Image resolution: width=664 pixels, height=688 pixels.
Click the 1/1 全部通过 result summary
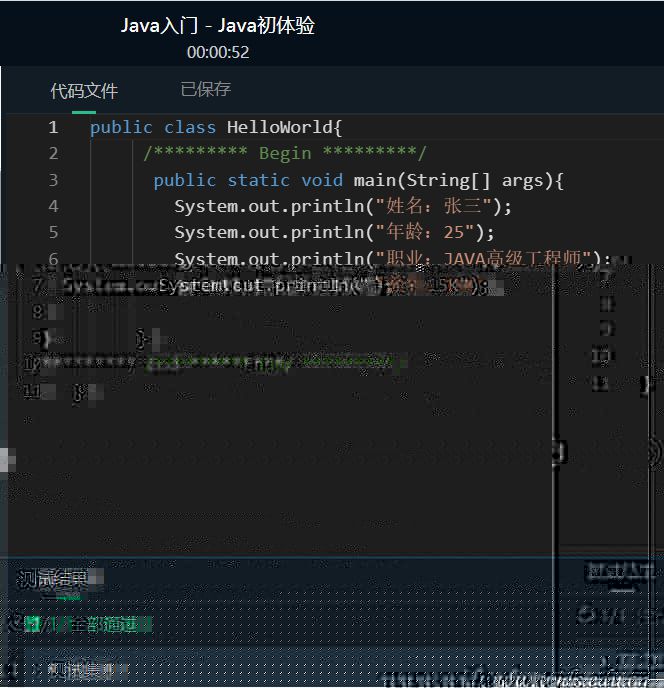point(95,625)
